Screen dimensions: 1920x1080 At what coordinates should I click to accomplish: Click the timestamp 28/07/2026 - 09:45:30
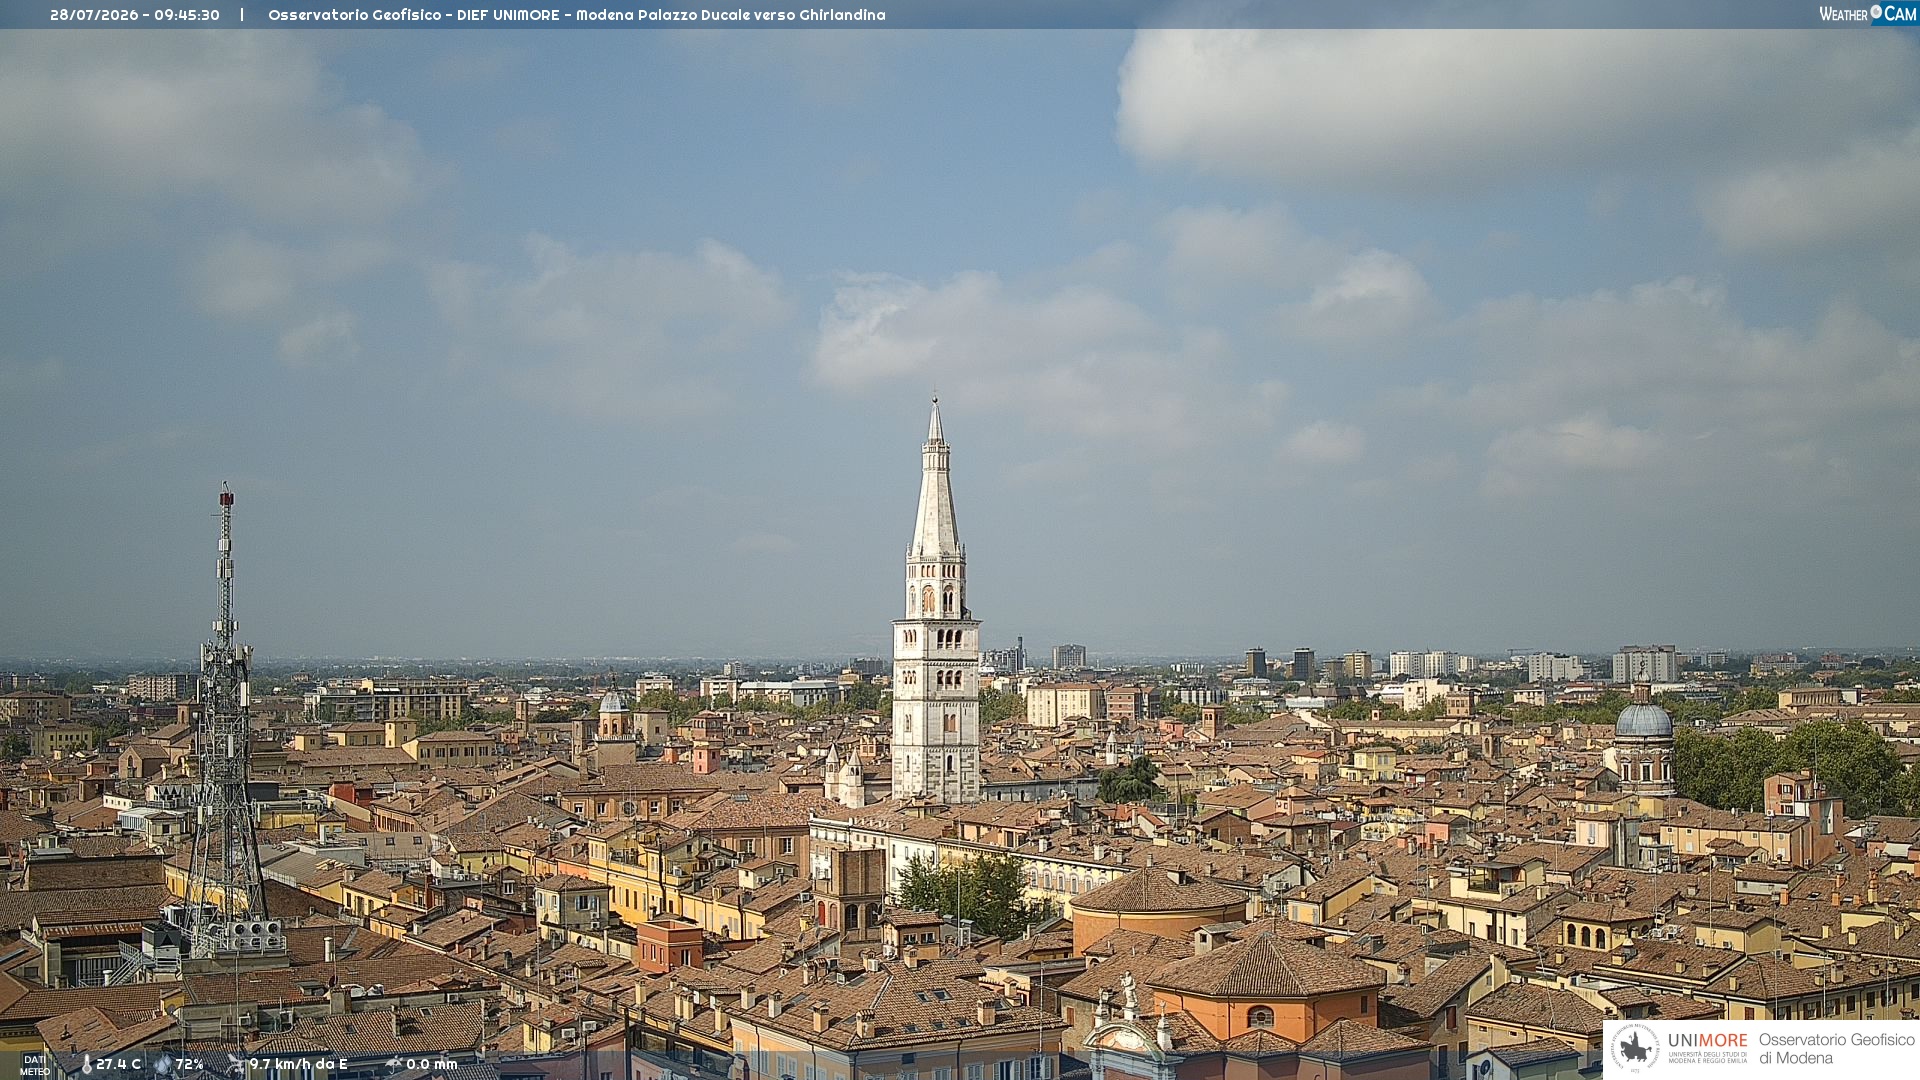coord(135,15)
